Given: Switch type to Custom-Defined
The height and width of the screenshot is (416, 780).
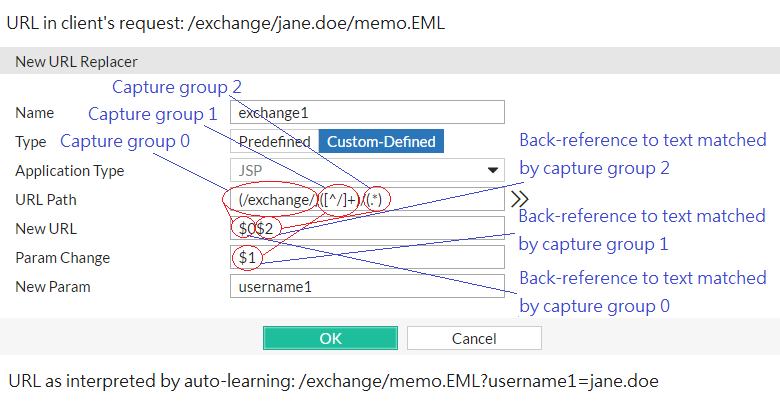Looking at the screenshot, I should coord(381,142).
